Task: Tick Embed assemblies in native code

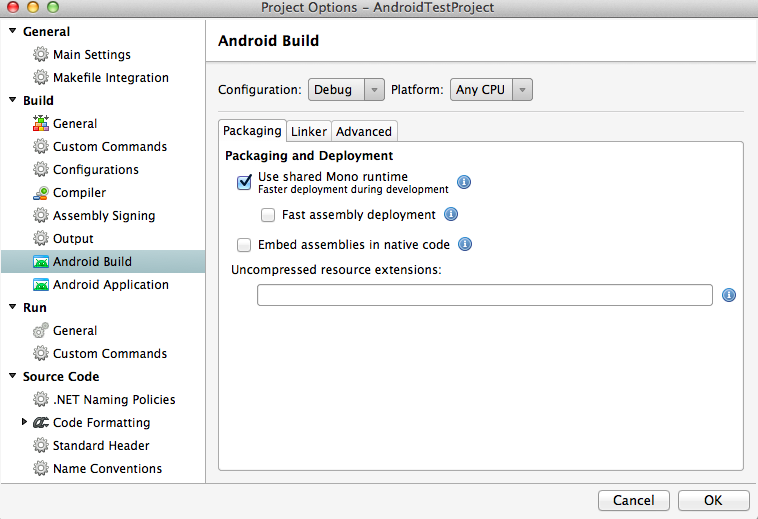Action: [x=244, y=245]
